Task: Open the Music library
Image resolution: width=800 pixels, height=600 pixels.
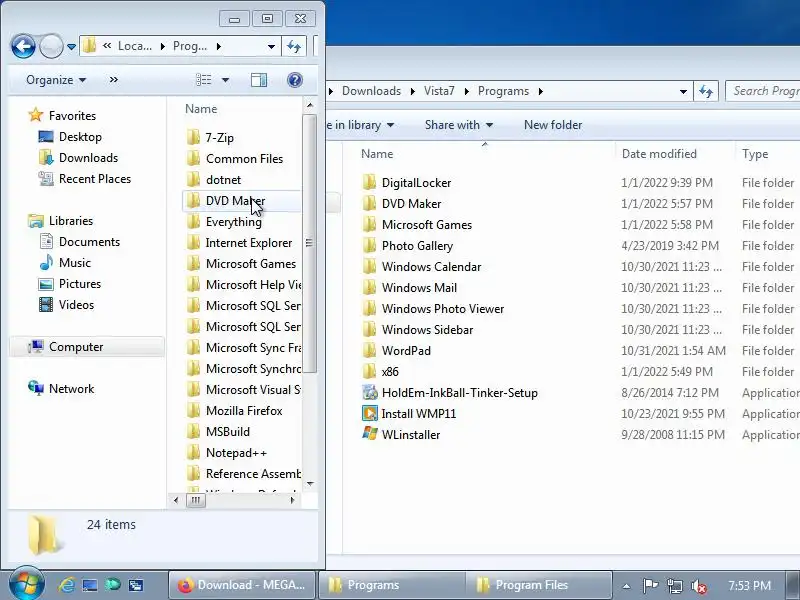Action: [74, 263]
